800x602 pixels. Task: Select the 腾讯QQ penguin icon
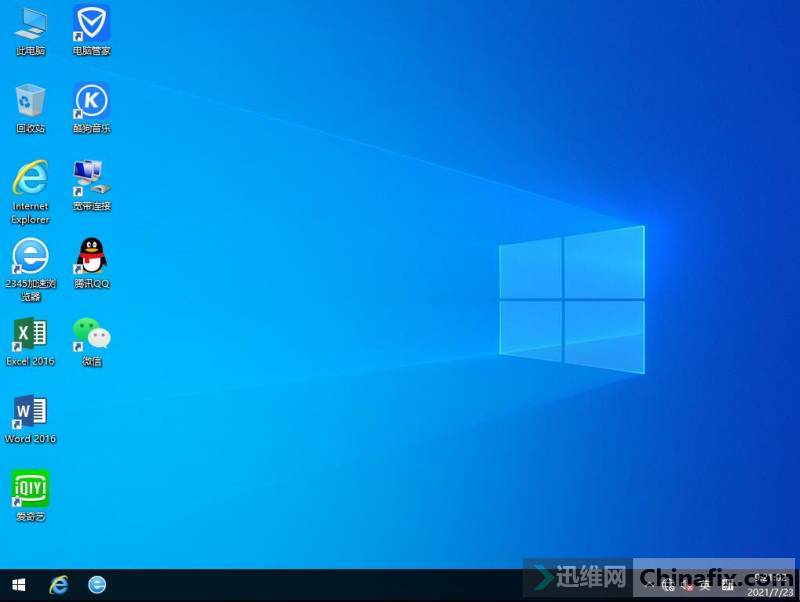[x=92, y=263]
